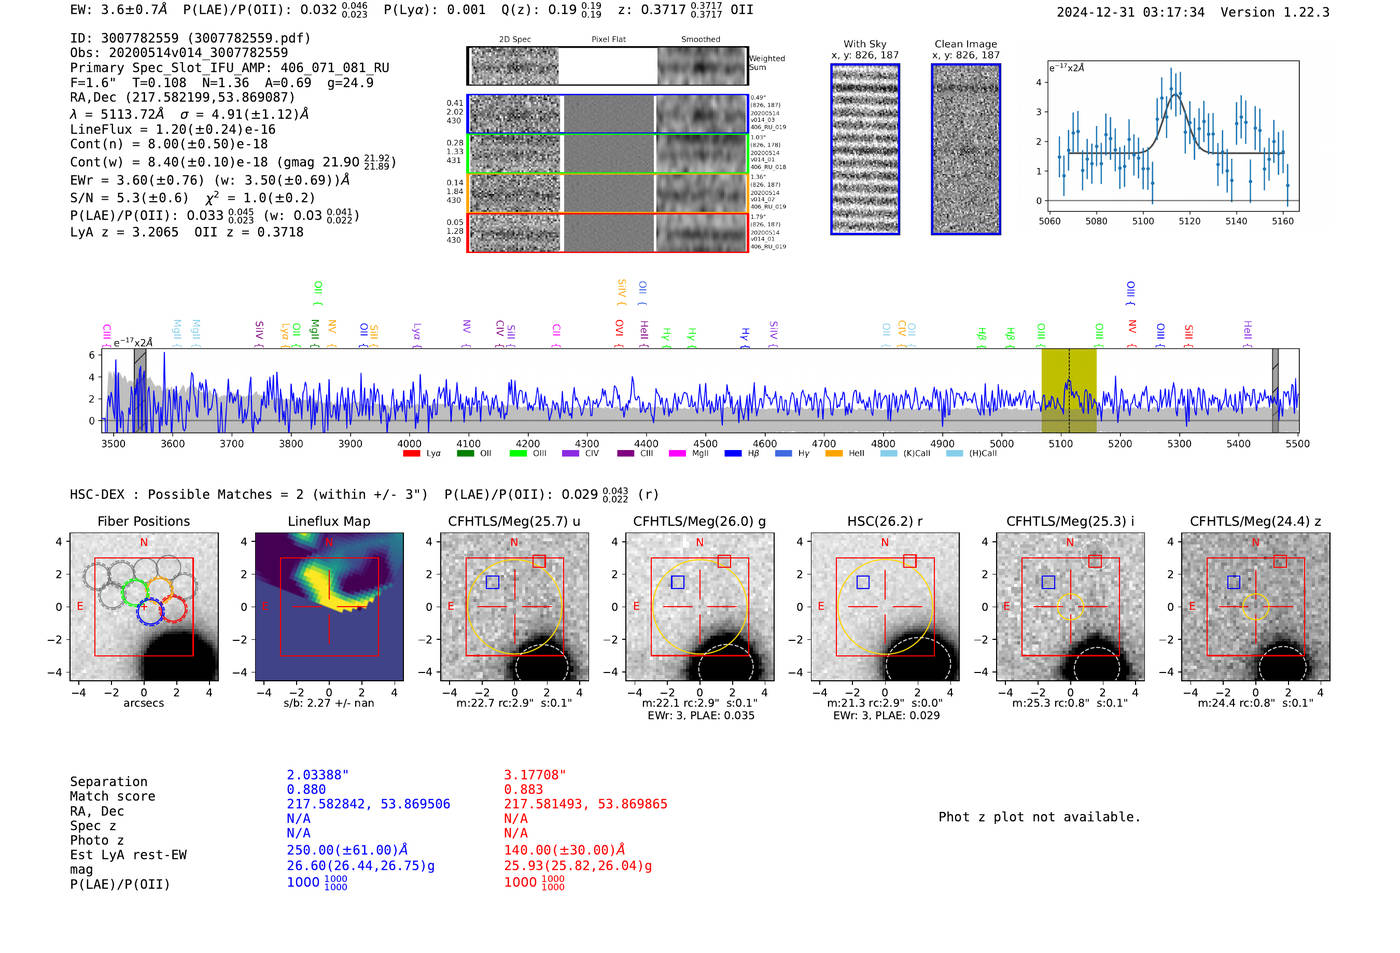Click the orange HeII legend swatch
The height and width of the screenshot is (953, 1400).
(833, 454)
